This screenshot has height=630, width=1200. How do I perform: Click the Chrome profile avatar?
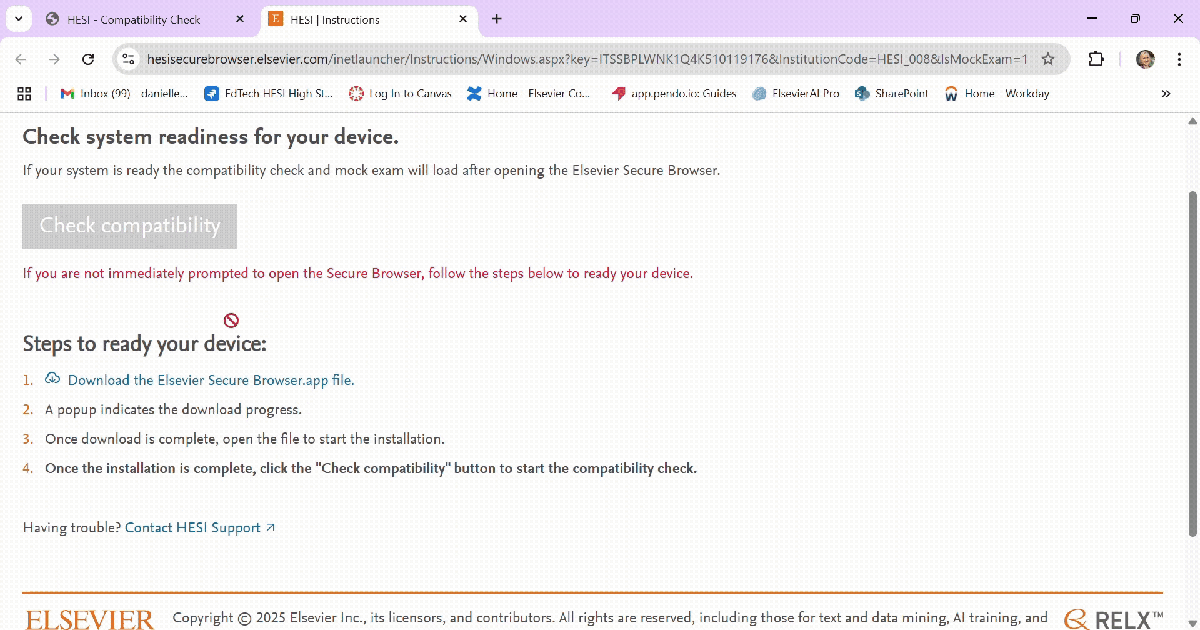click(x=1145, y=59)
